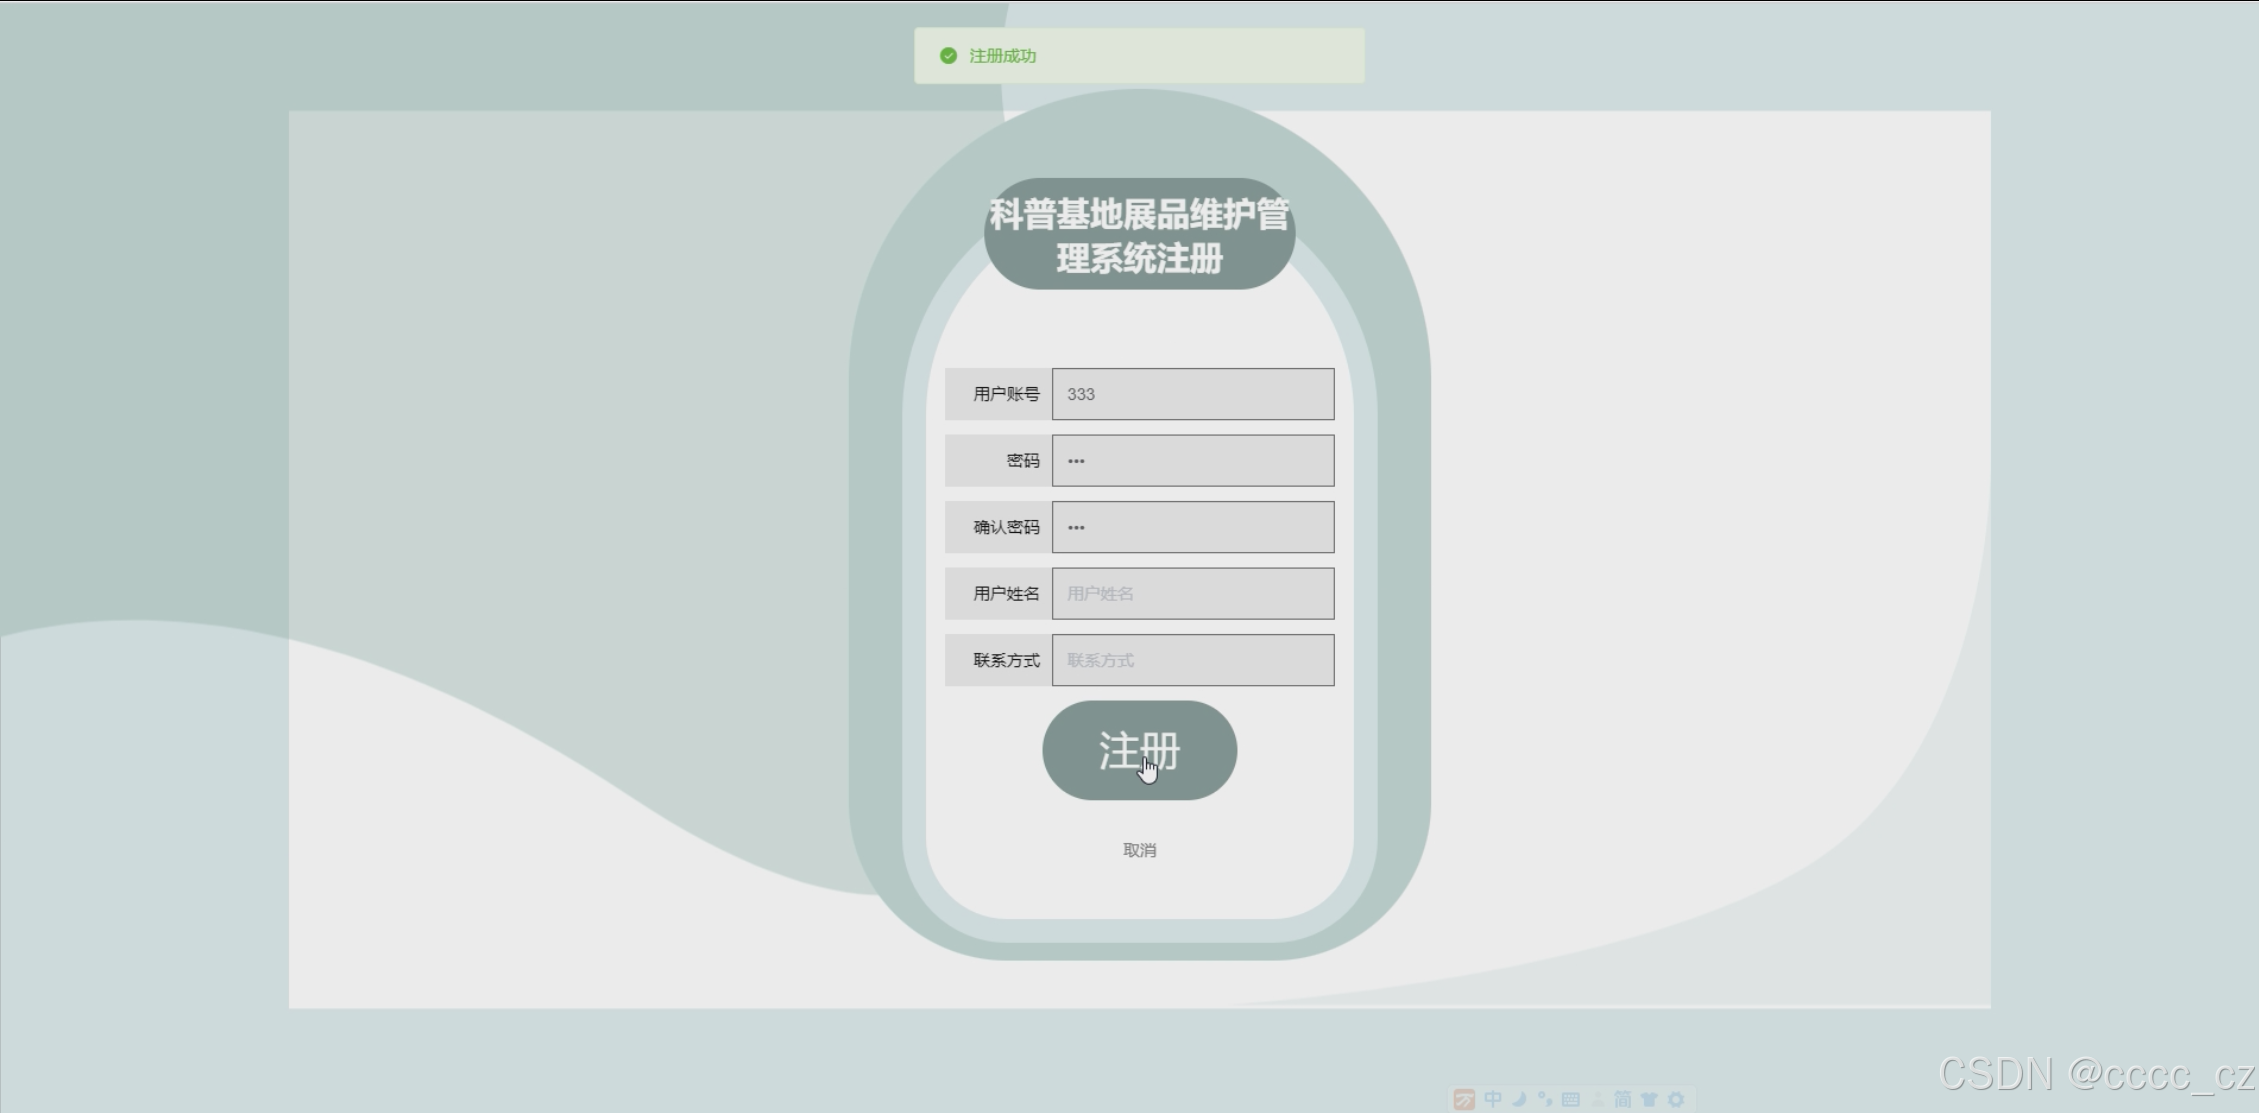
Task: Click the 取消 cancel link
Action: point(1139,850)
